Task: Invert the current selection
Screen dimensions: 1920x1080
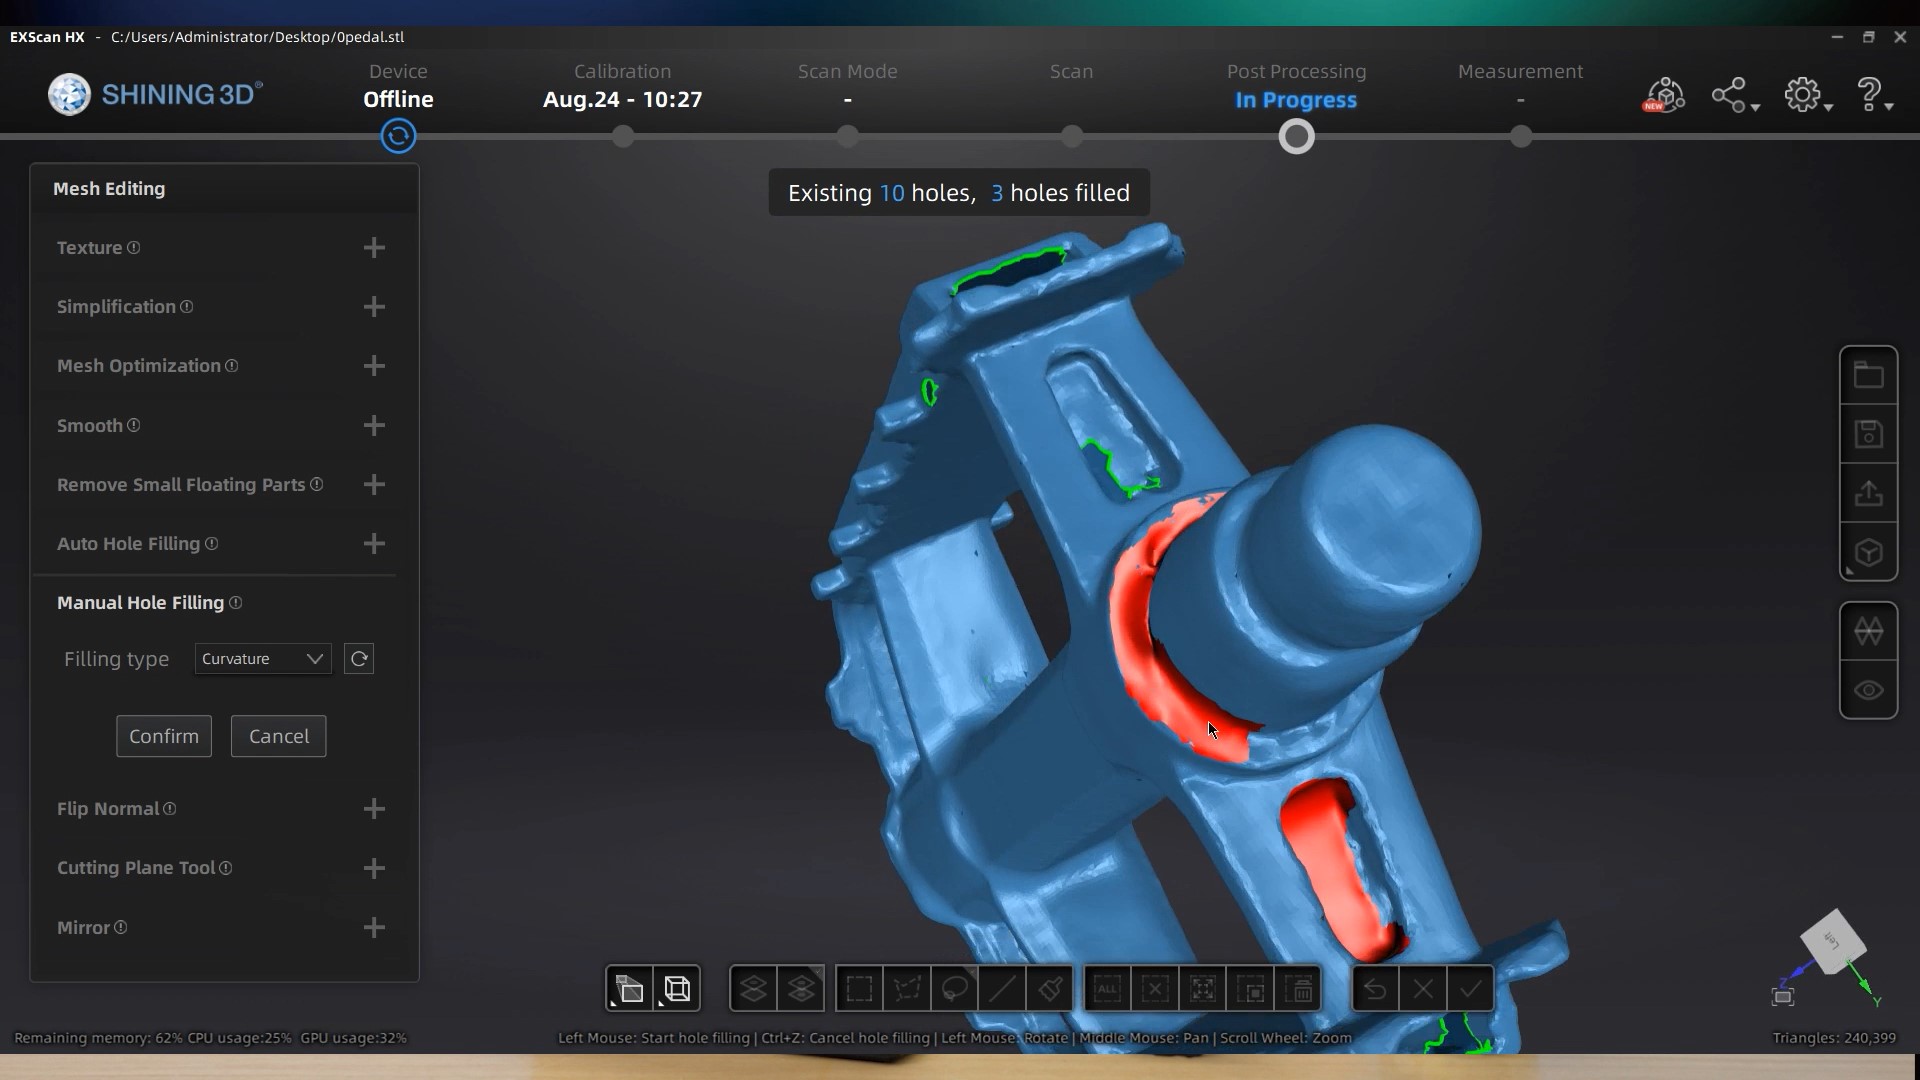Action: (x=1203, y=988)
